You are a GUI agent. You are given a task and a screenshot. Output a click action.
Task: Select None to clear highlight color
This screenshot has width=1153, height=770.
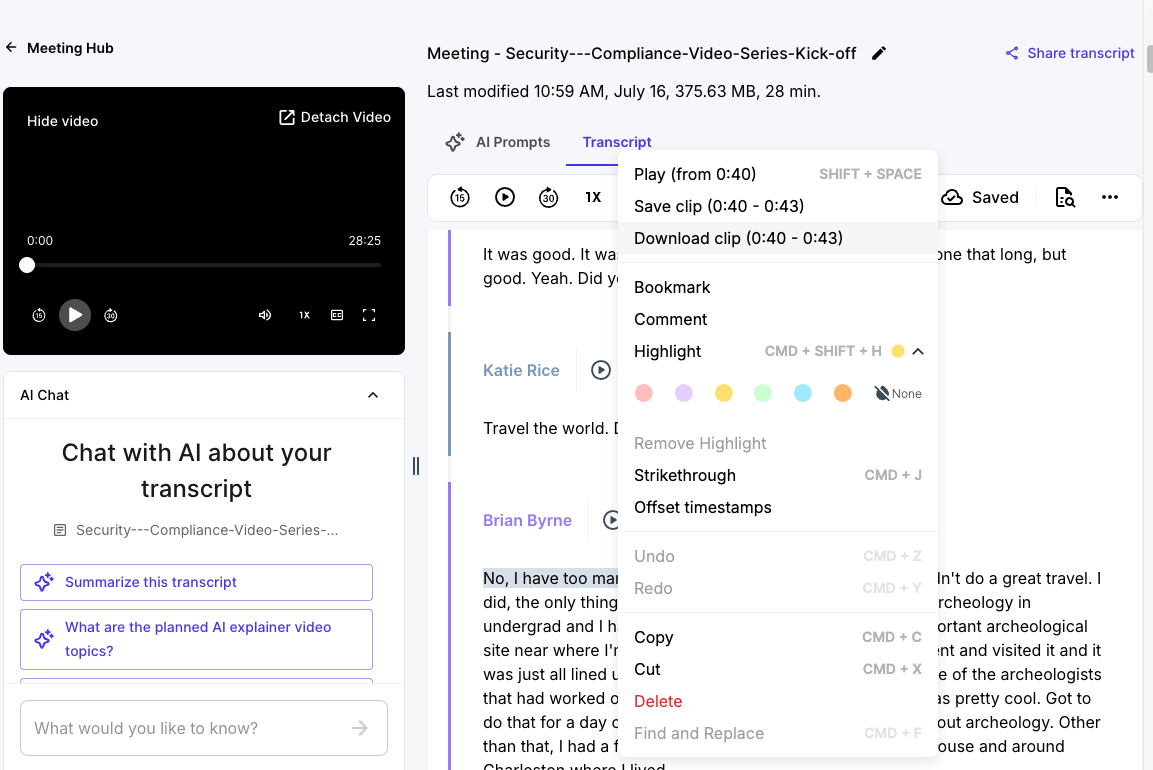[898, 394]
